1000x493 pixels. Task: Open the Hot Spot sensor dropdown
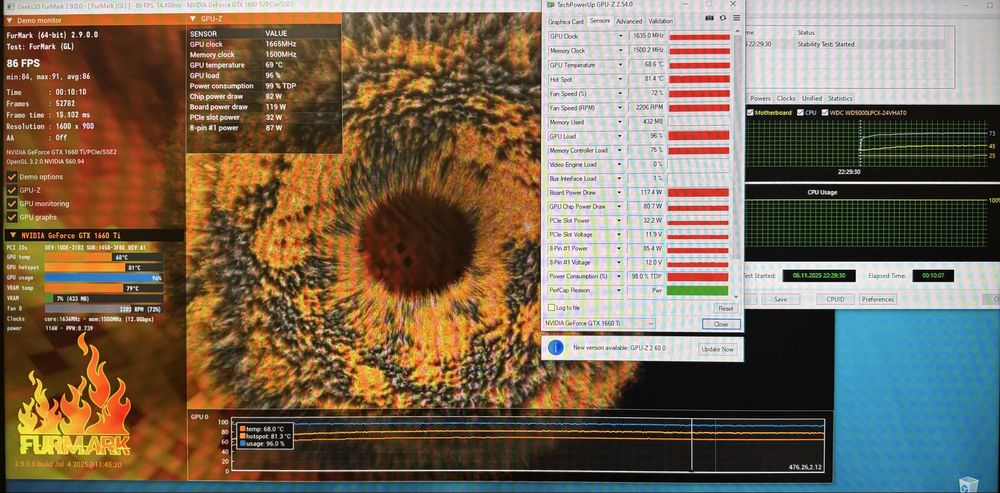620,79
